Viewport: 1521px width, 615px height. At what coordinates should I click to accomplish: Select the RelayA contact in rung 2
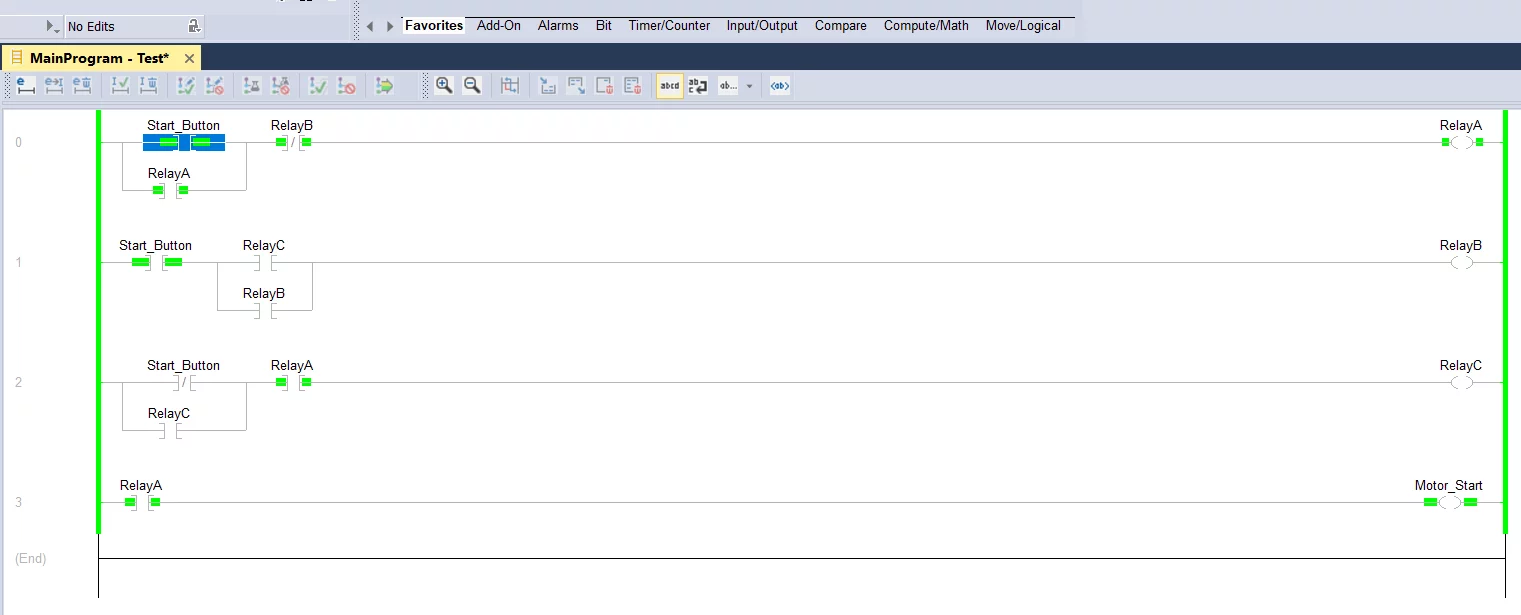[293, 382]
